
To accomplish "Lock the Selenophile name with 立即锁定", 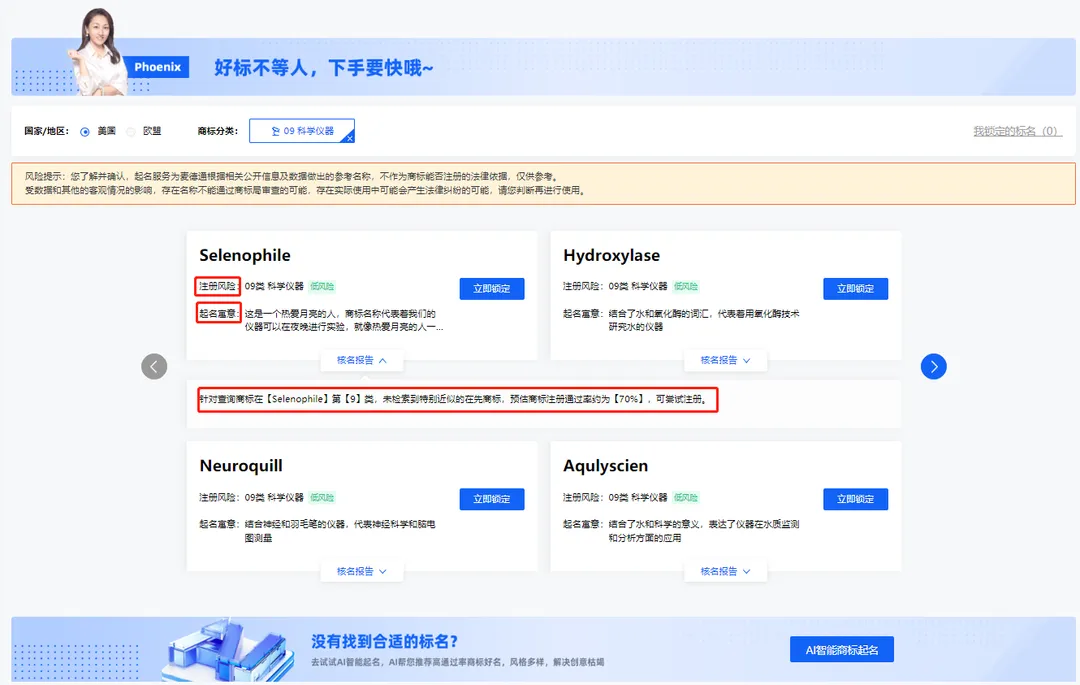I will tap(492, 288).
